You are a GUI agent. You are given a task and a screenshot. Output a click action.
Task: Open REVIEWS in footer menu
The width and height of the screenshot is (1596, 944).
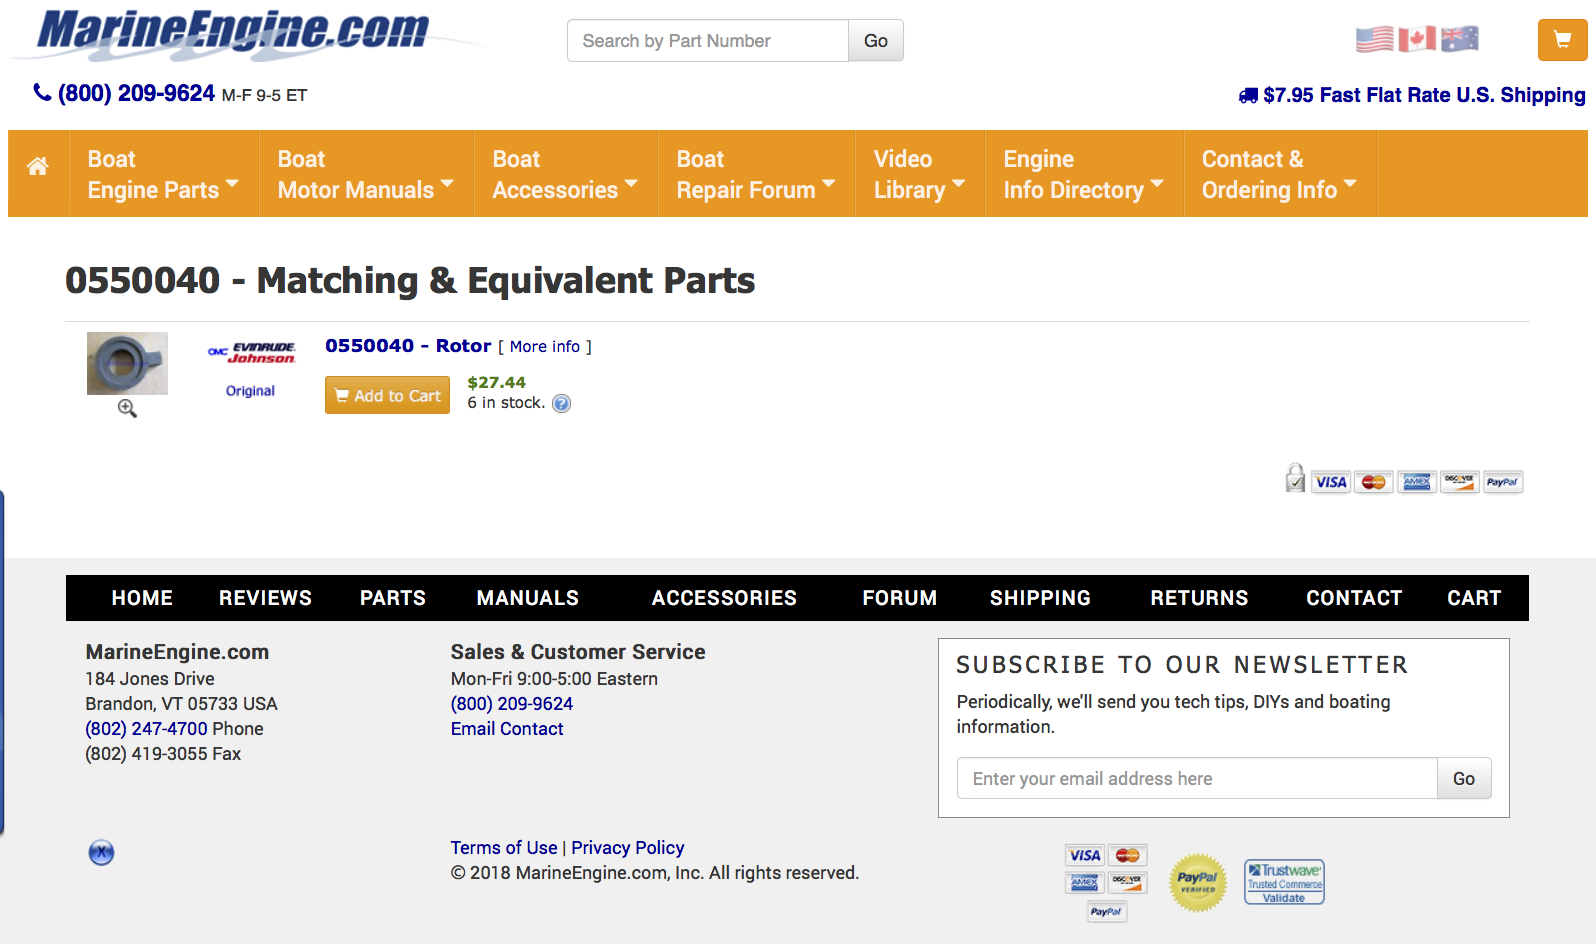[x=265, y=598]
